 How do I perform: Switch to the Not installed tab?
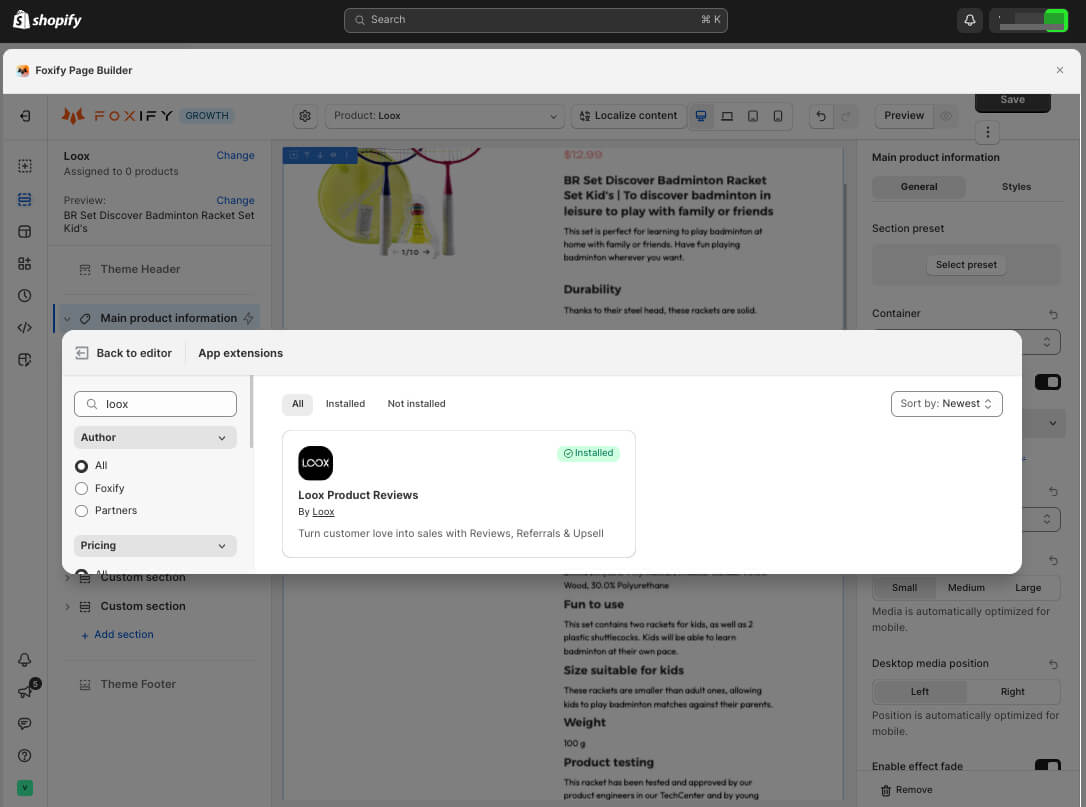(x=416, y=404)
